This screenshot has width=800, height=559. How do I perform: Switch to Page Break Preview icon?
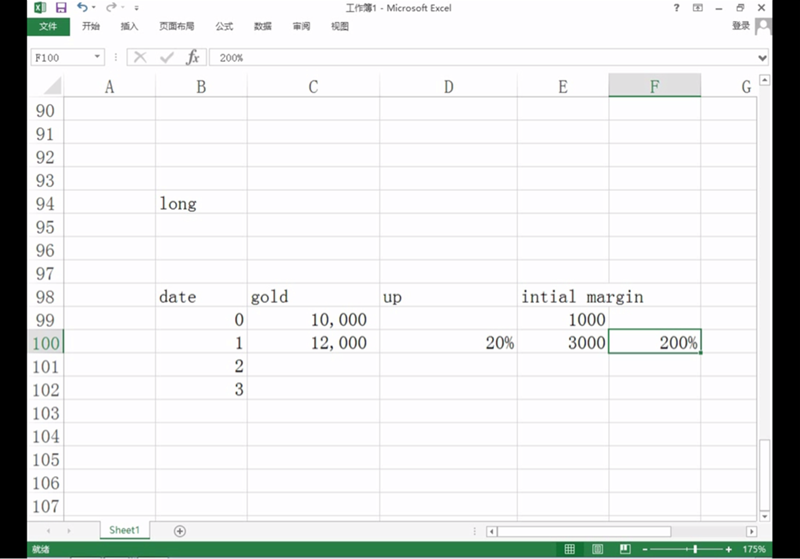(x=624, y=549)
